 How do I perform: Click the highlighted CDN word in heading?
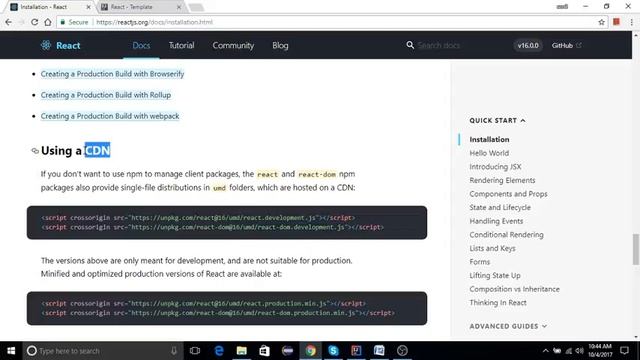[97, 151]
